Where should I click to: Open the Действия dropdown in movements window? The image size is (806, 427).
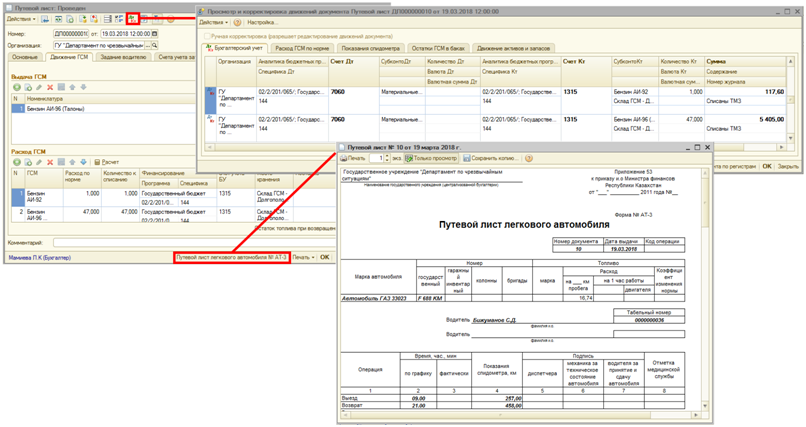(x=214, y=22)
